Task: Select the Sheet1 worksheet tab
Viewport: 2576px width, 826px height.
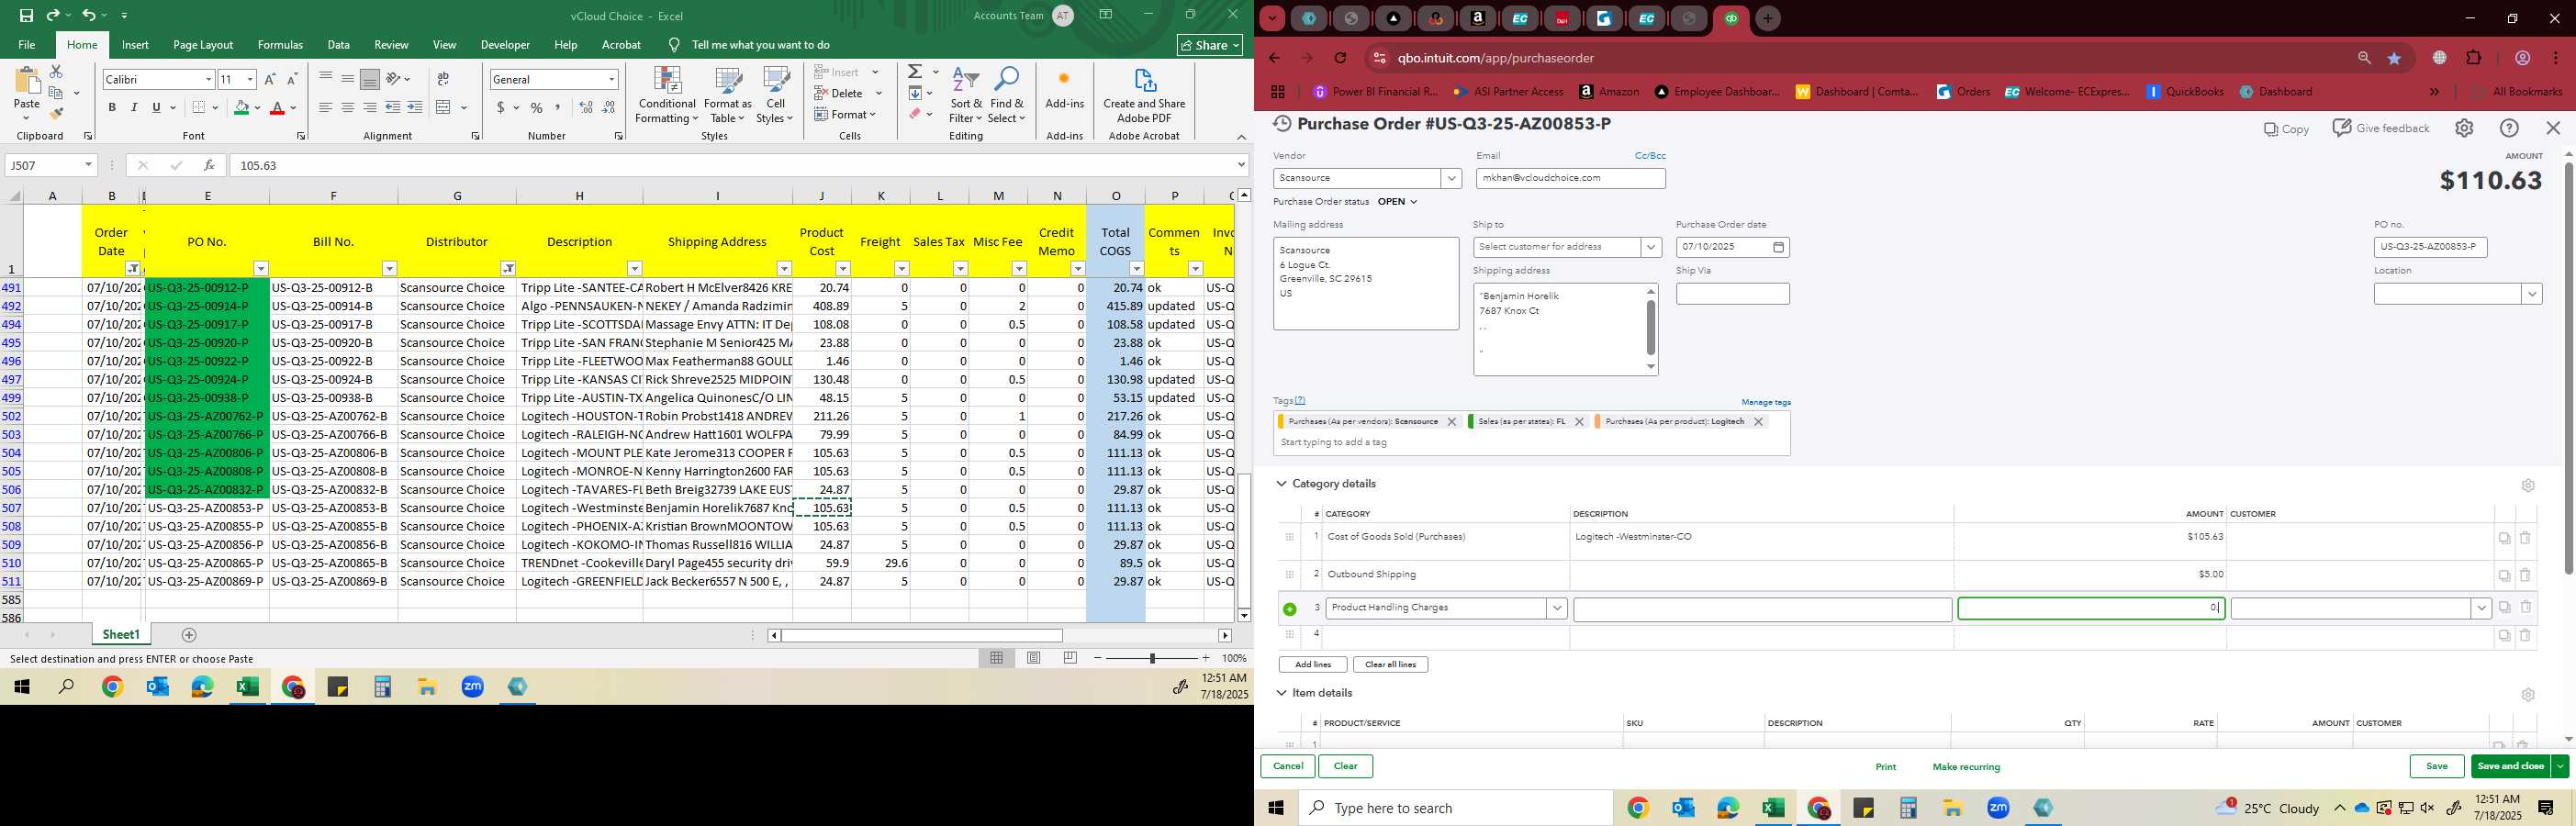Action: tap(121, 635)
